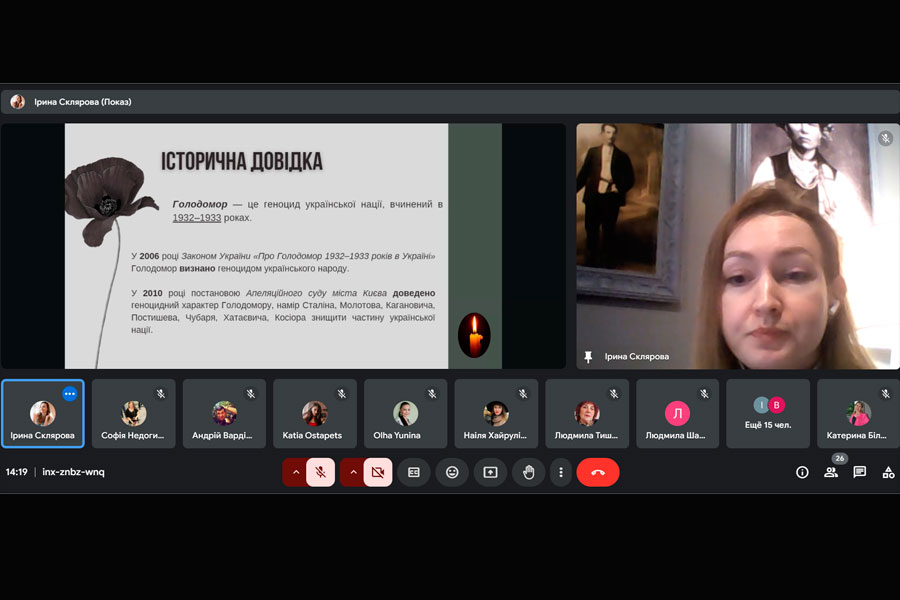This screenshot has height=600, width=900.
Task: Unpin Ірина Склярова video with pin icon
Action: click(588, 357)
